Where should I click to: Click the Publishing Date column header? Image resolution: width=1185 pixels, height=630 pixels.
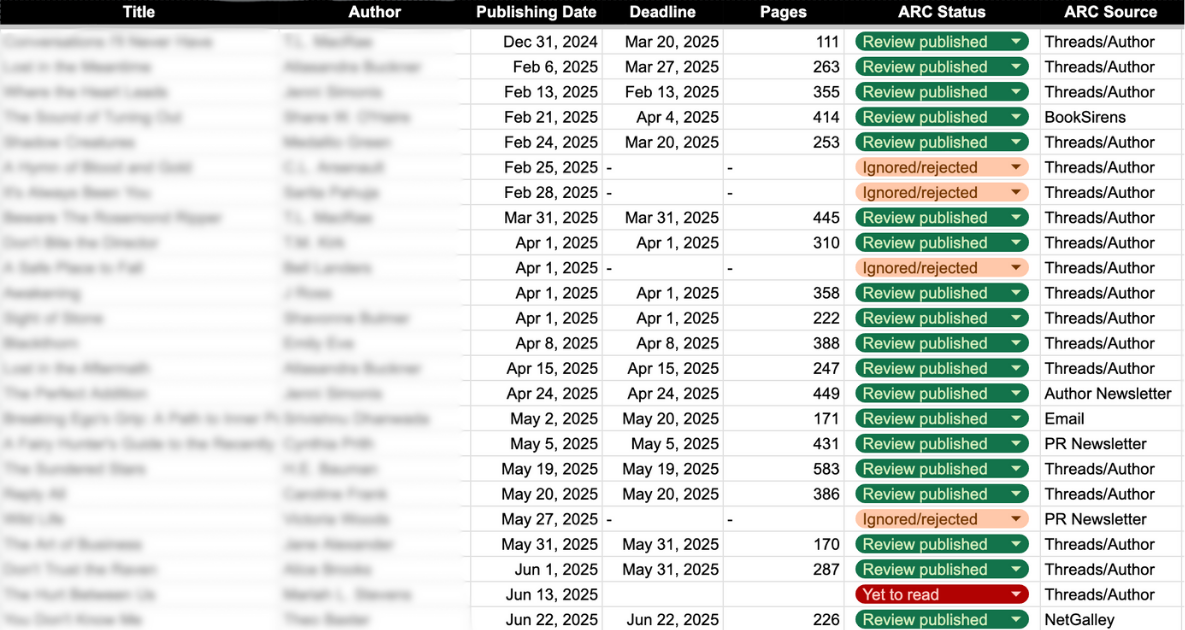(536, 12)
